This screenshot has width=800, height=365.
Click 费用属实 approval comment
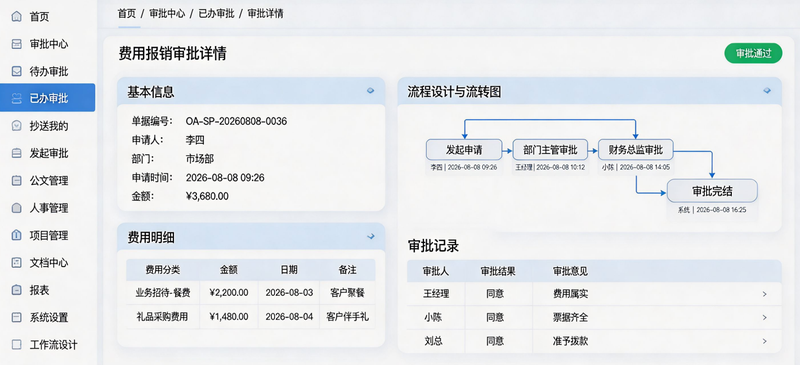(571, 294)
